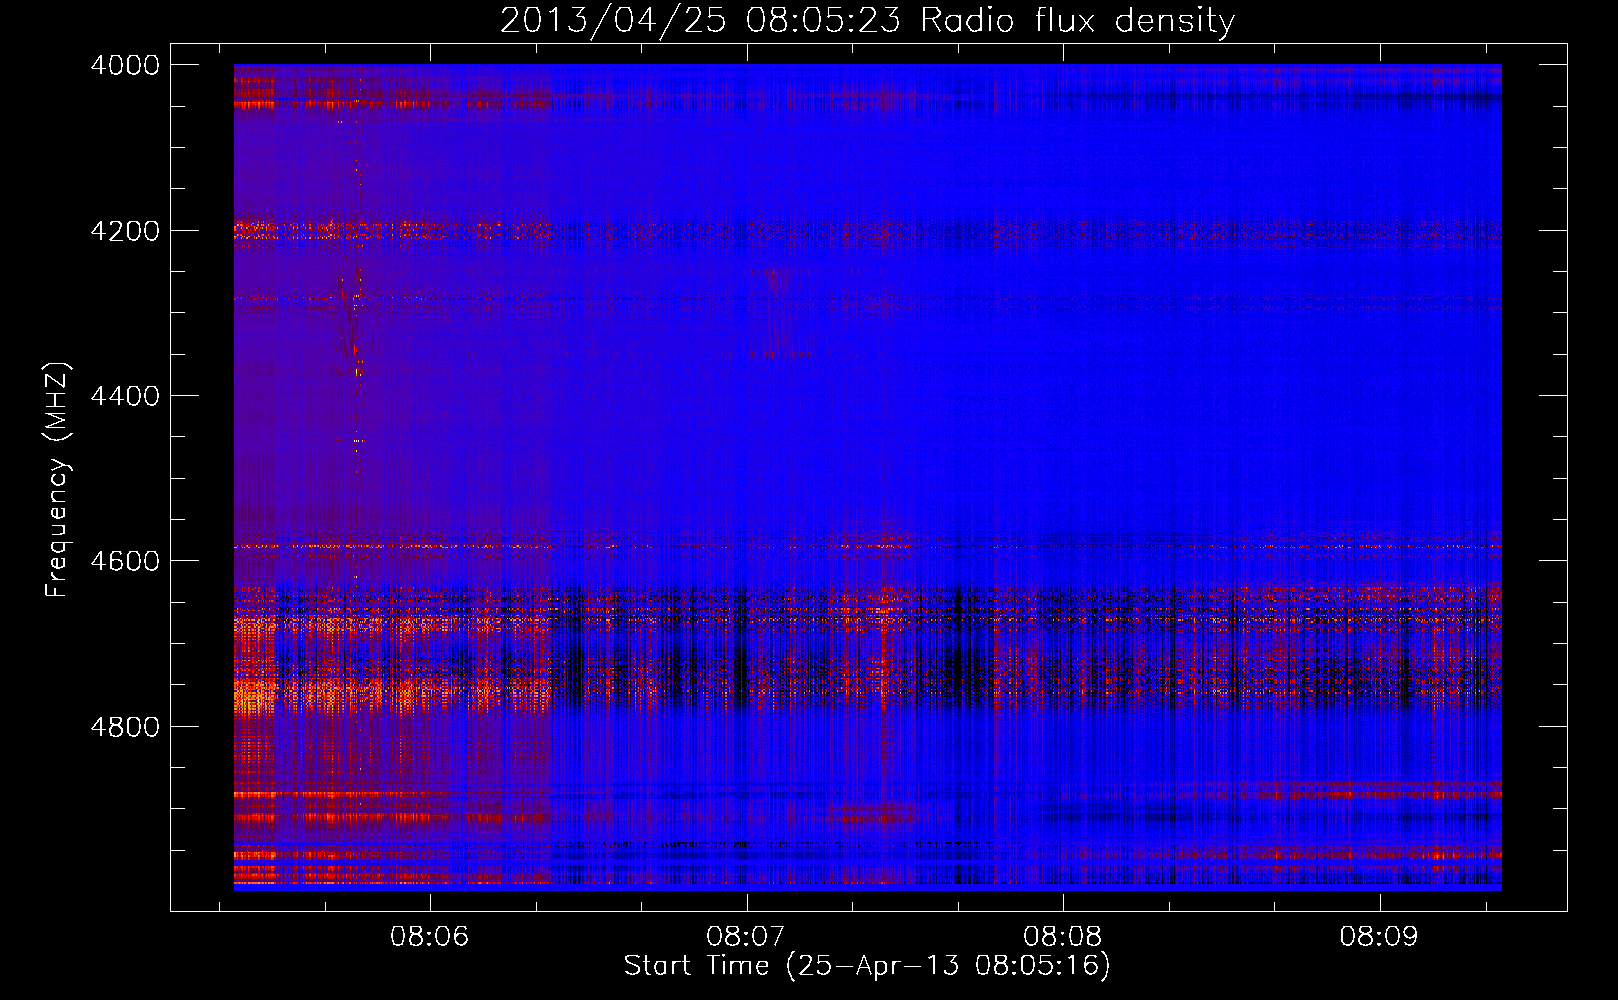Click the 4600 frequency tick label
The height and width of the screenshot is (1000, 1618).
(x=125, y=561)
